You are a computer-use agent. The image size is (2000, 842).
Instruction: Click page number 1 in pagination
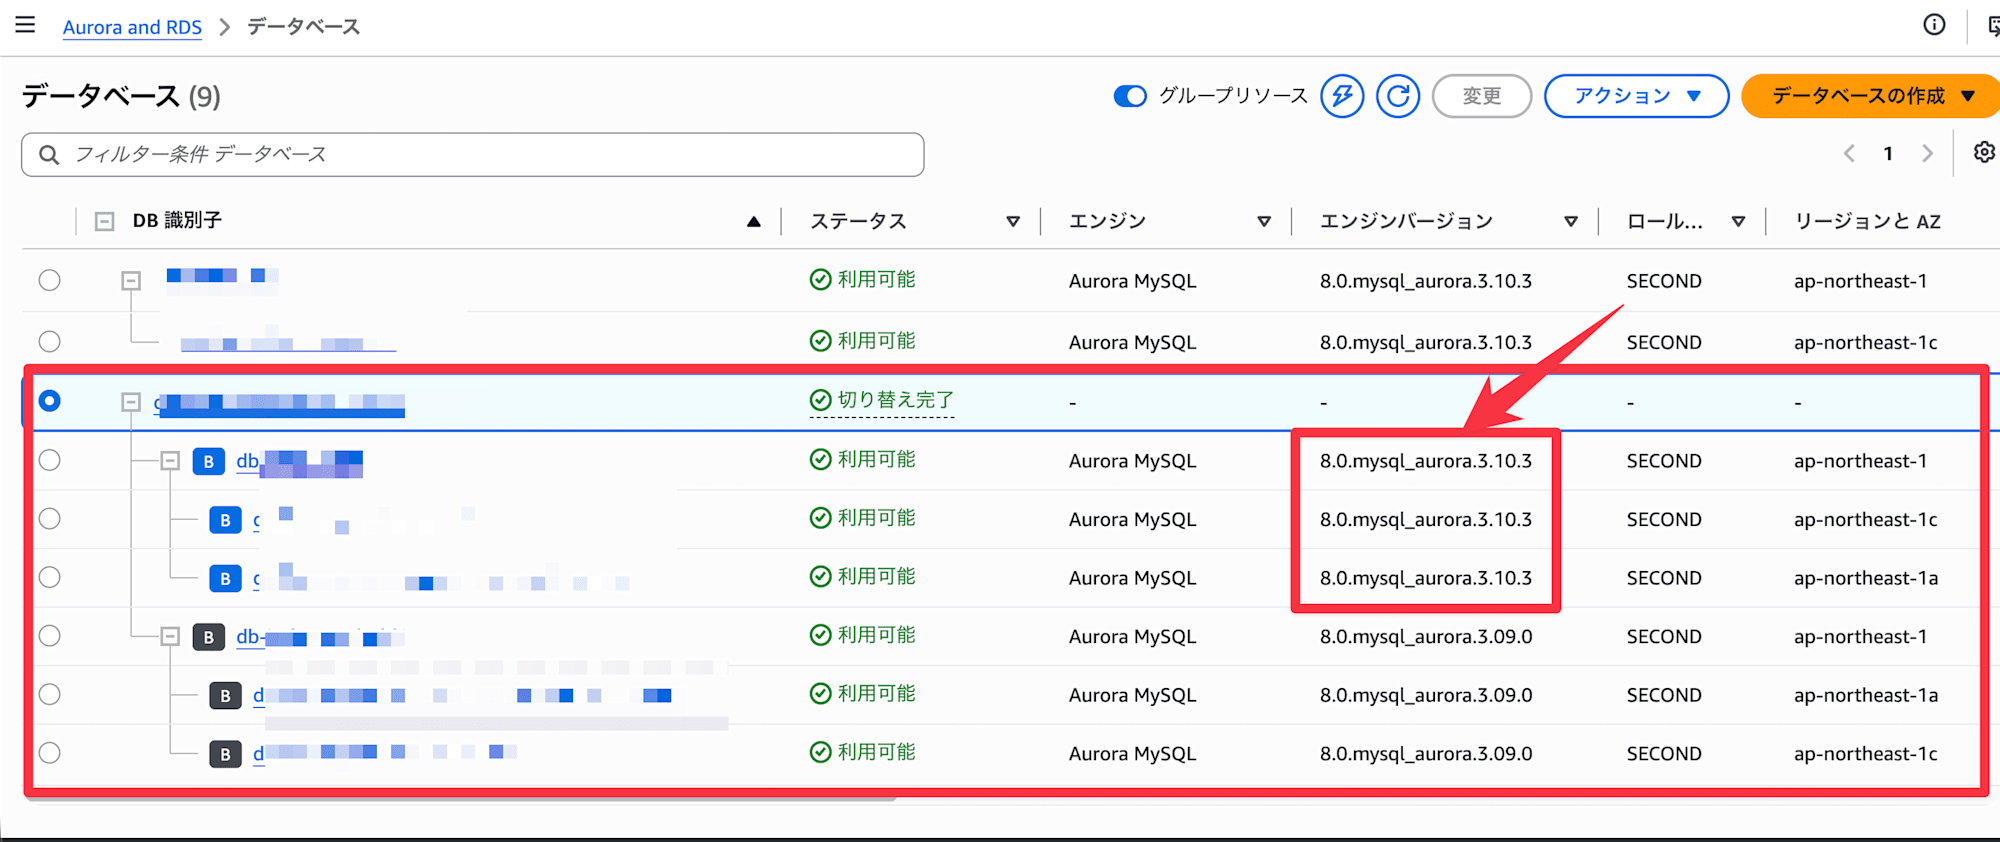[1888, 153]
